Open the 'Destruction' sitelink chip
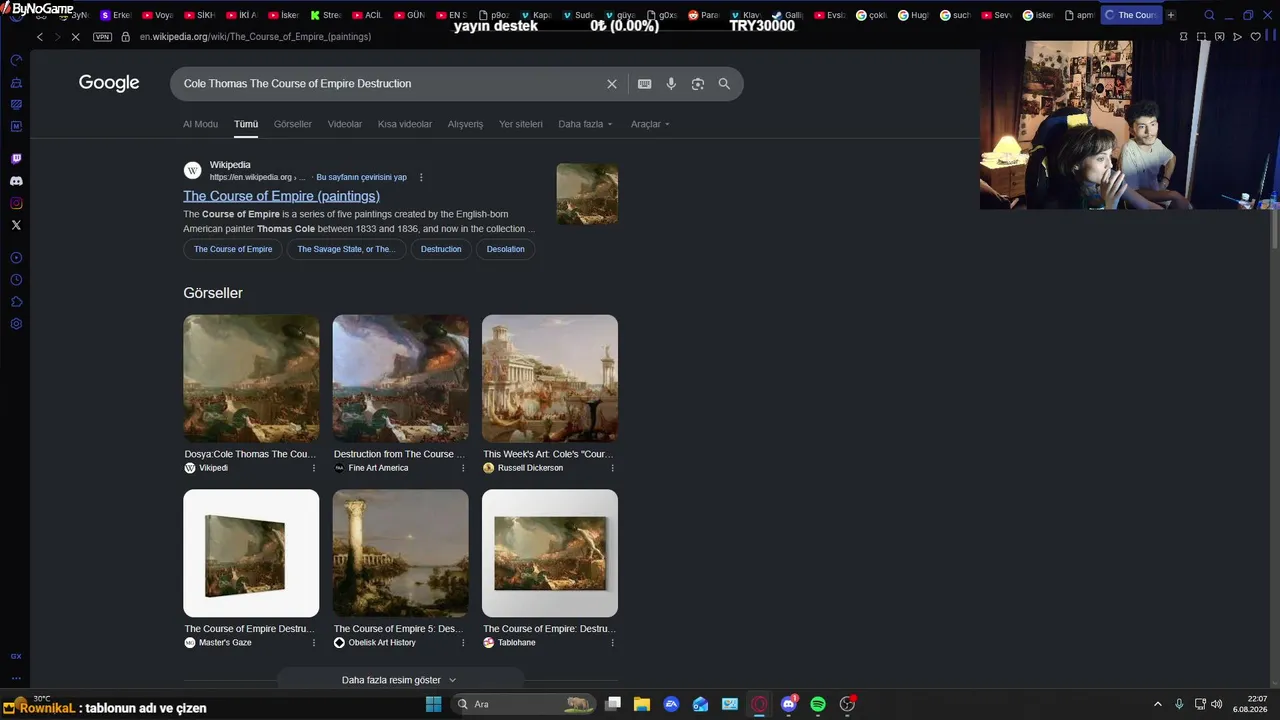Viewport: 1280px width, 720px height. tap(441, 249)
